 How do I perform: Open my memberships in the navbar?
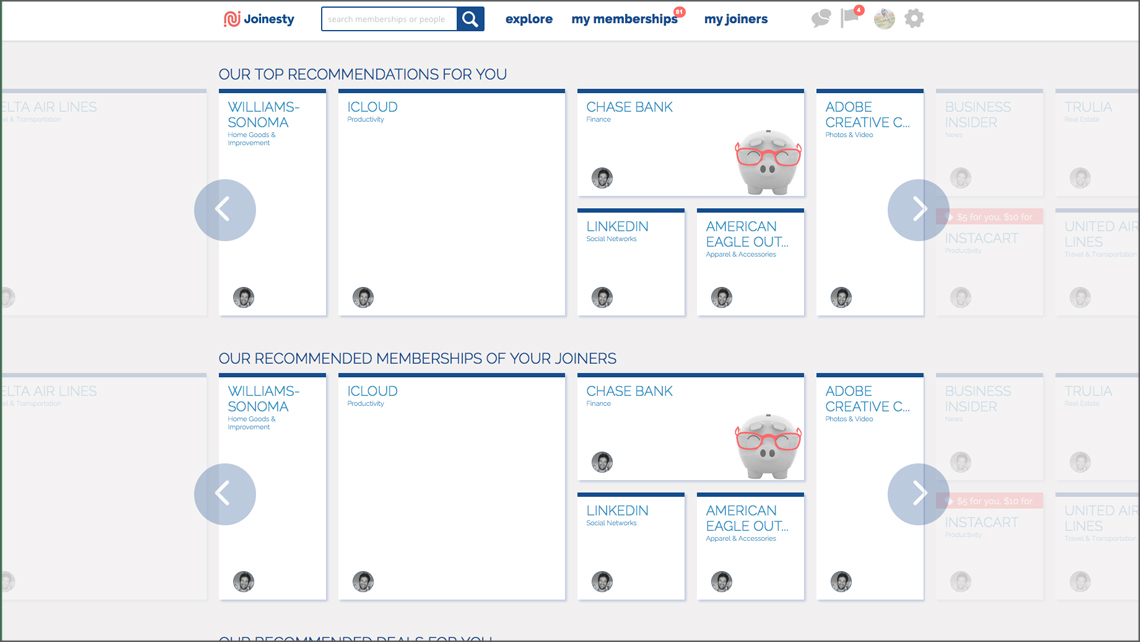point(625,19)
